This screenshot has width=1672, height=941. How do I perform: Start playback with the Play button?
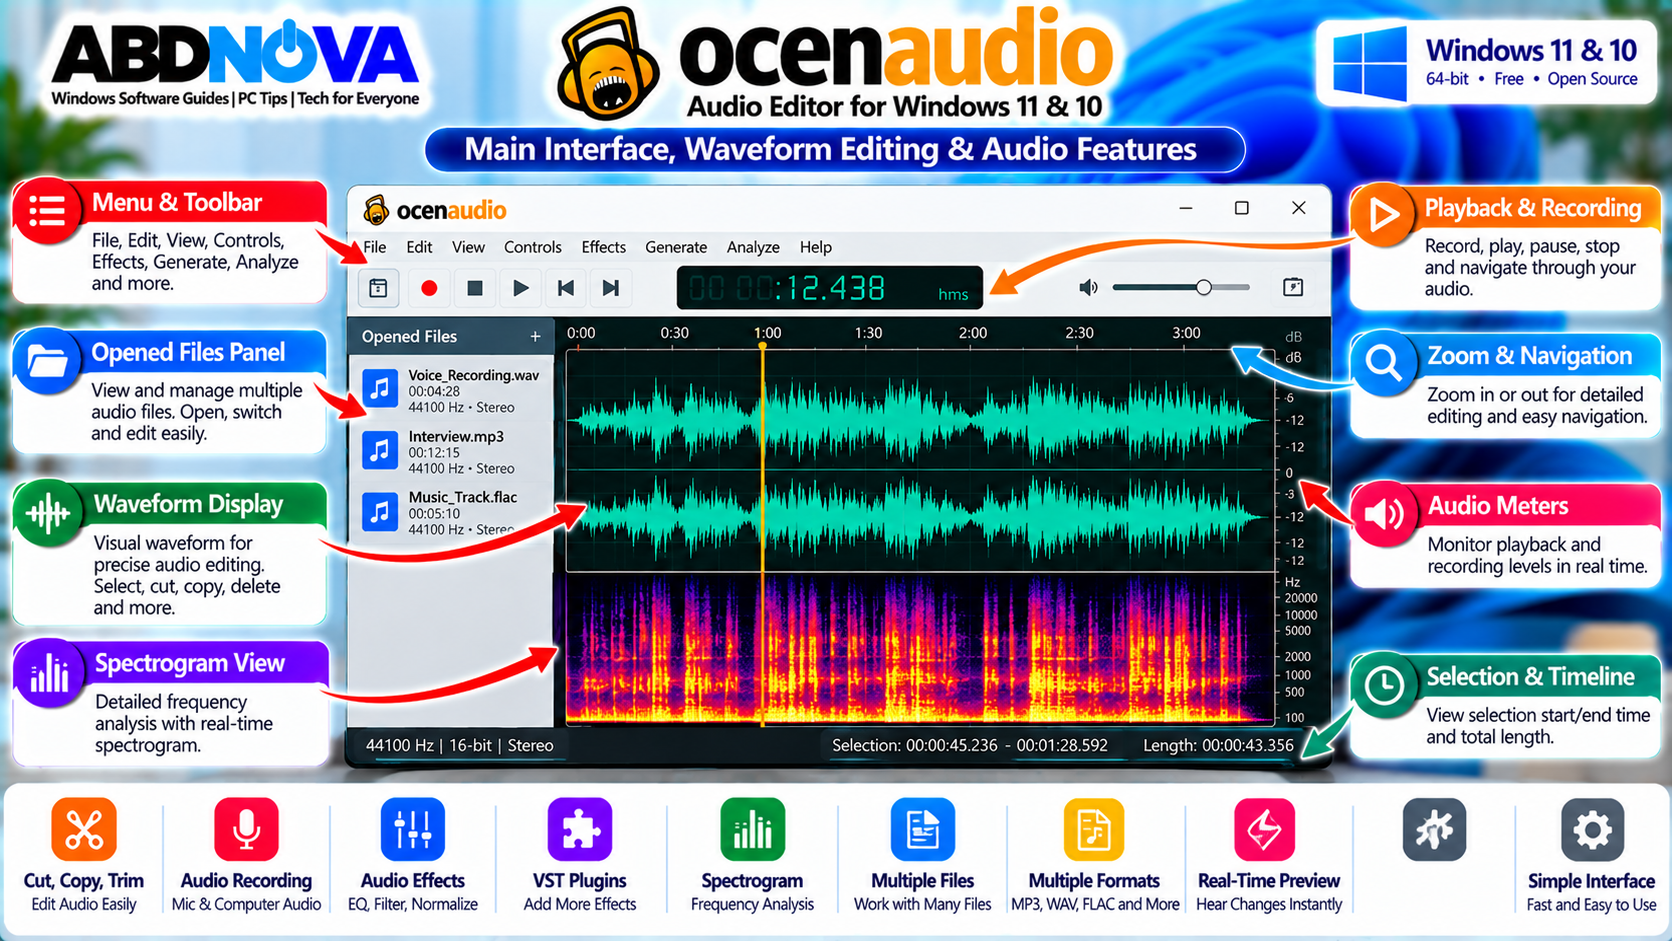click(x=520, y=288)
